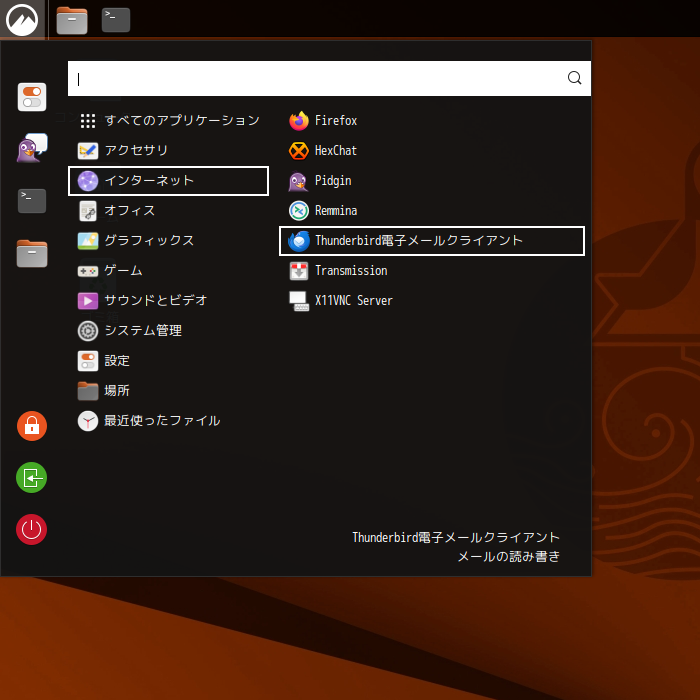Open Pidgin chat icon in menu sidebar

32,148
